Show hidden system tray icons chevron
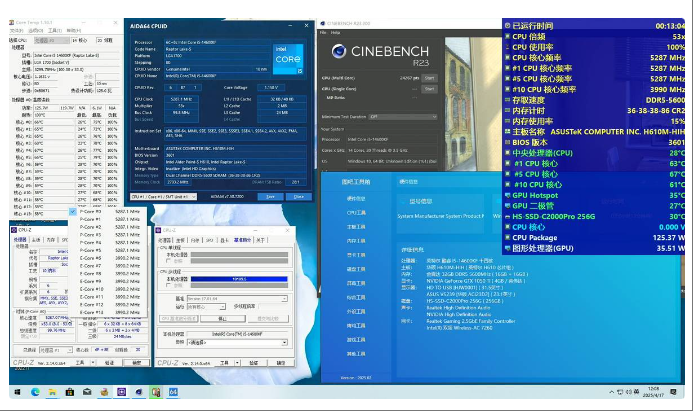 point(612,392)
